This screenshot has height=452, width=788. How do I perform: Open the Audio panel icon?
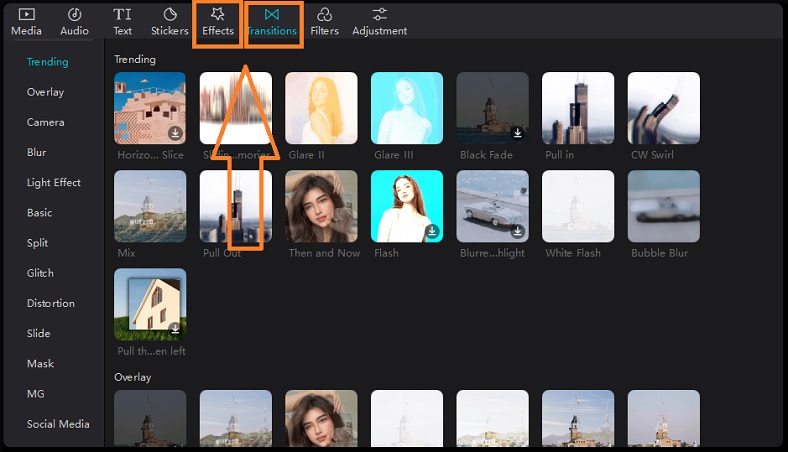tap(74, 15)
